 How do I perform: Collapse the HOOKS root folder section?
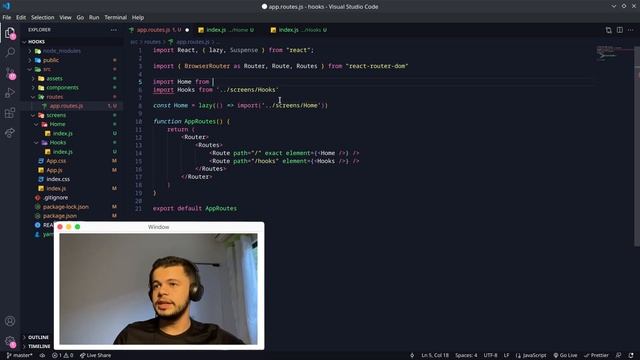pyautogui.click(x=71, y=42)
